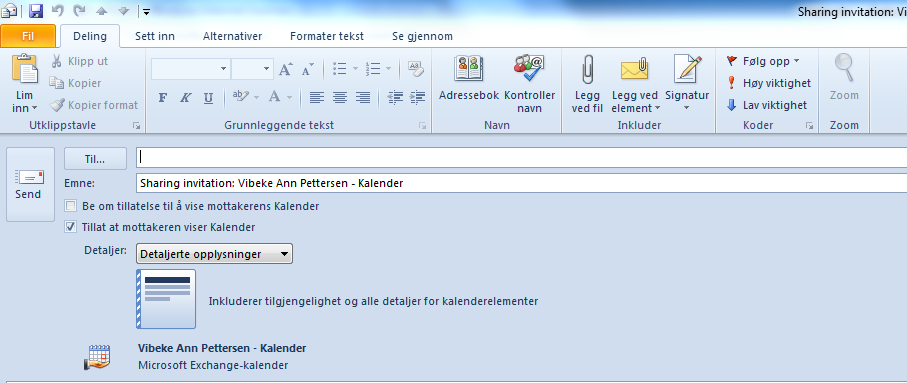Click the Send button

tap(30, 185)
